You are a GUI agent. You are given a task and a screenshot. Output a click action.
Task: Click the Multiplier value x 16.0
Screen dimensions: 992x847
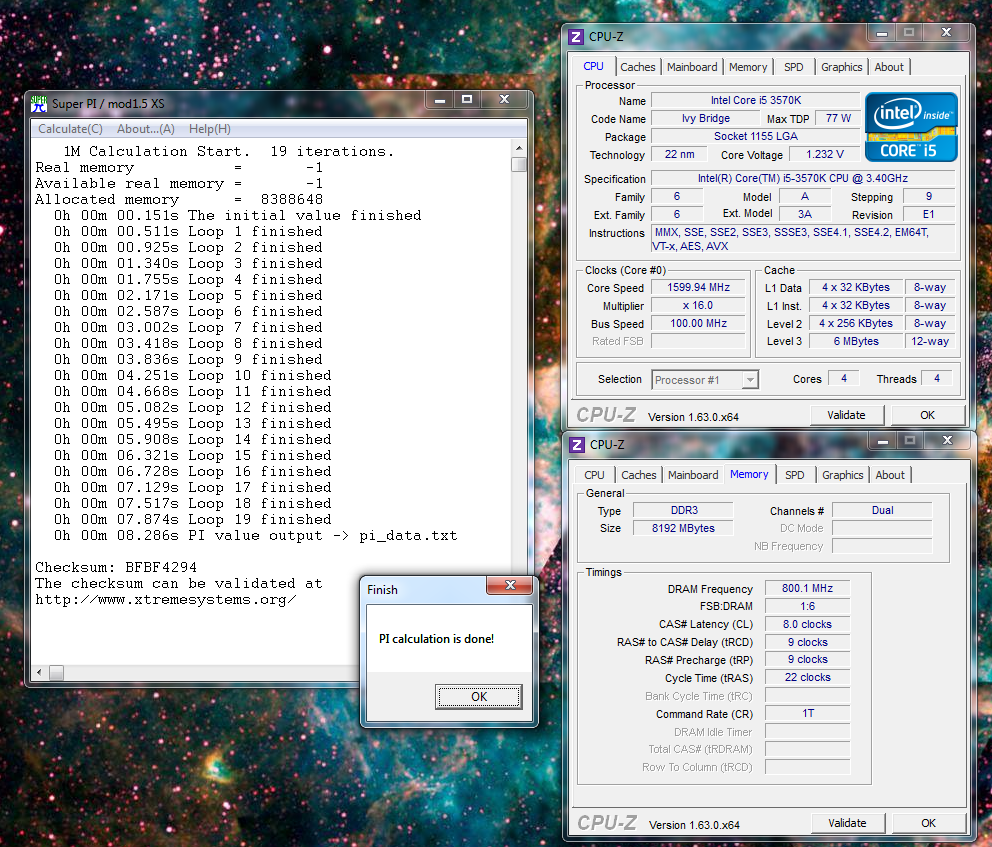pyautogui.click(x=698, y=306)
